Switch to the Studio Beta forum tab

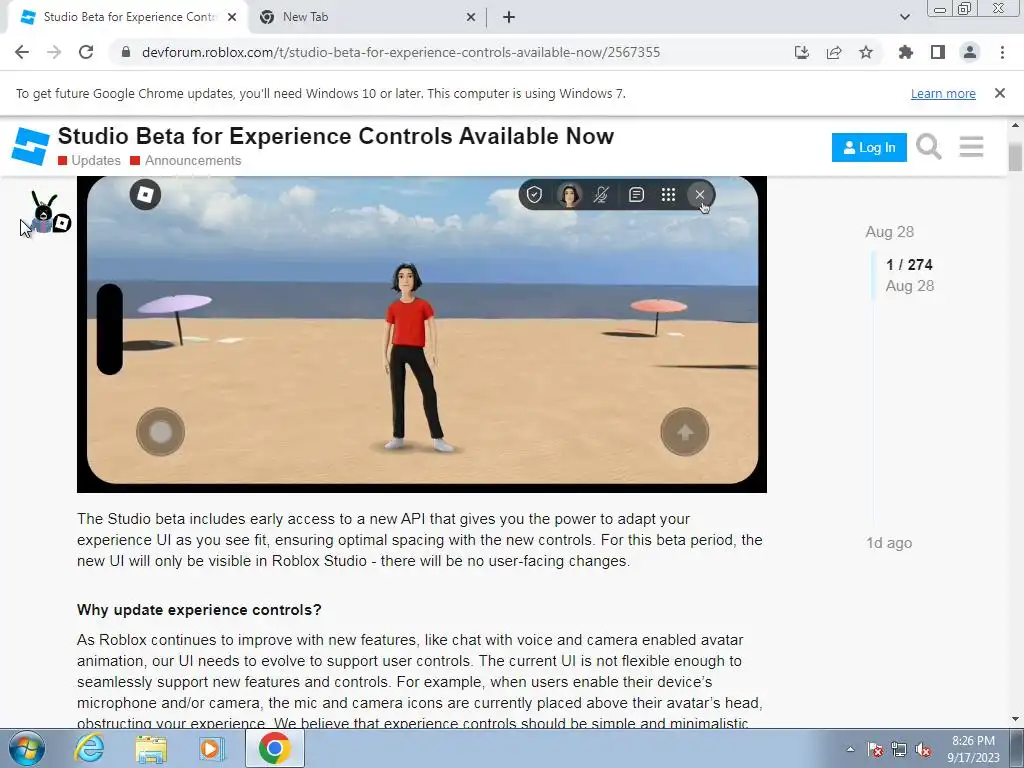pos(127,17)
